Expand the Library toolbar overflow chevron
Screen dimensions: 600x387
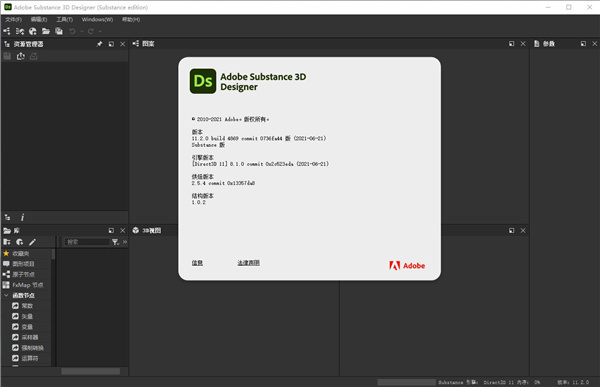(125, 242)
